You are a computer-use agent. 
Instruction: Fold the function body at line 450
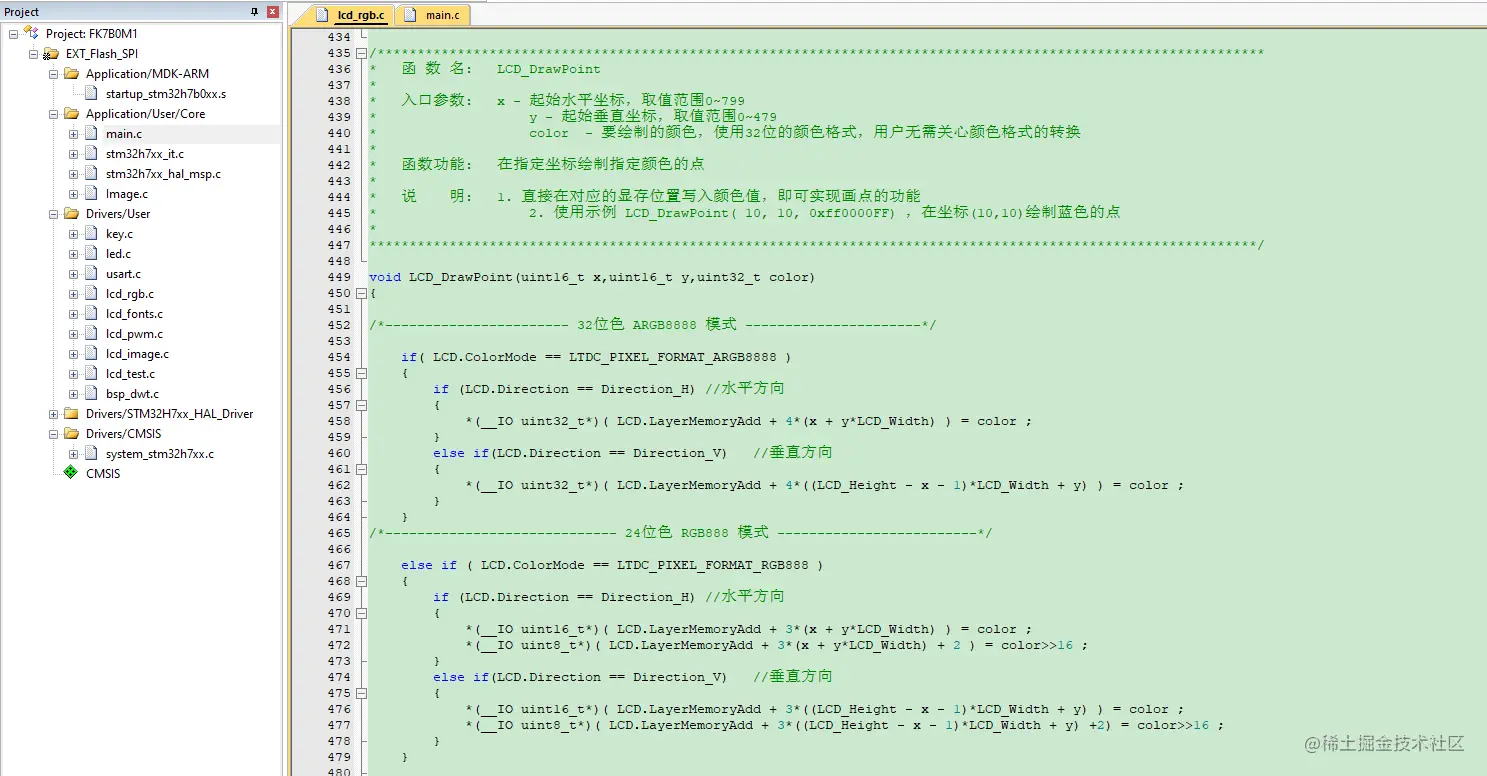[x=361, y=293]
